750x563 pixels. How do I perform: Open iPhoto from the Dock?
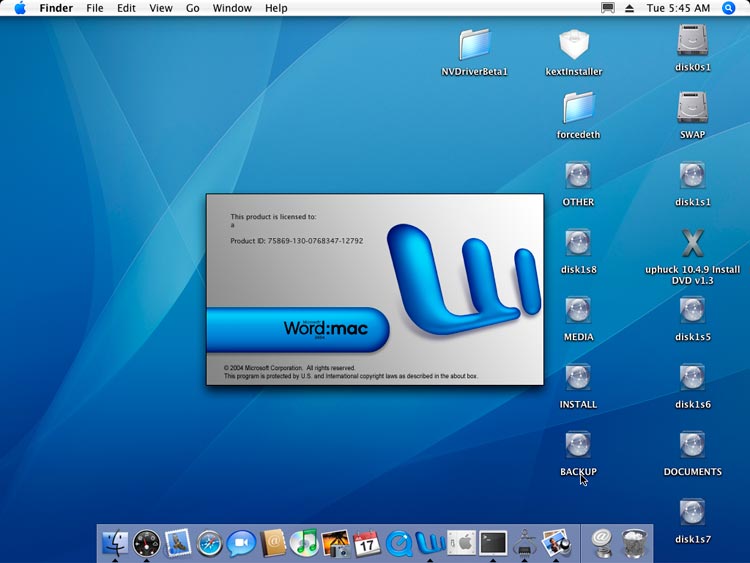click(x=335, y=543)
